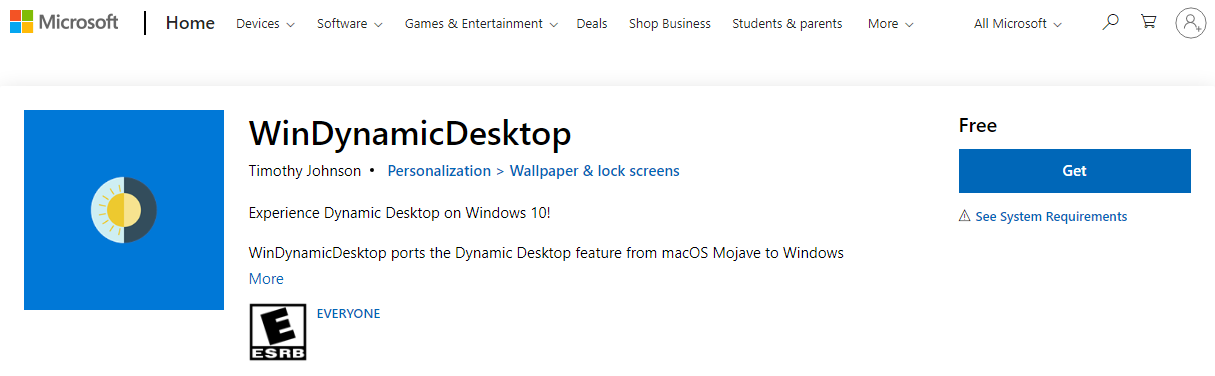Open Wallpaper & lock screens category link
Screen dimensions: 1215x376
coord(595,171)
